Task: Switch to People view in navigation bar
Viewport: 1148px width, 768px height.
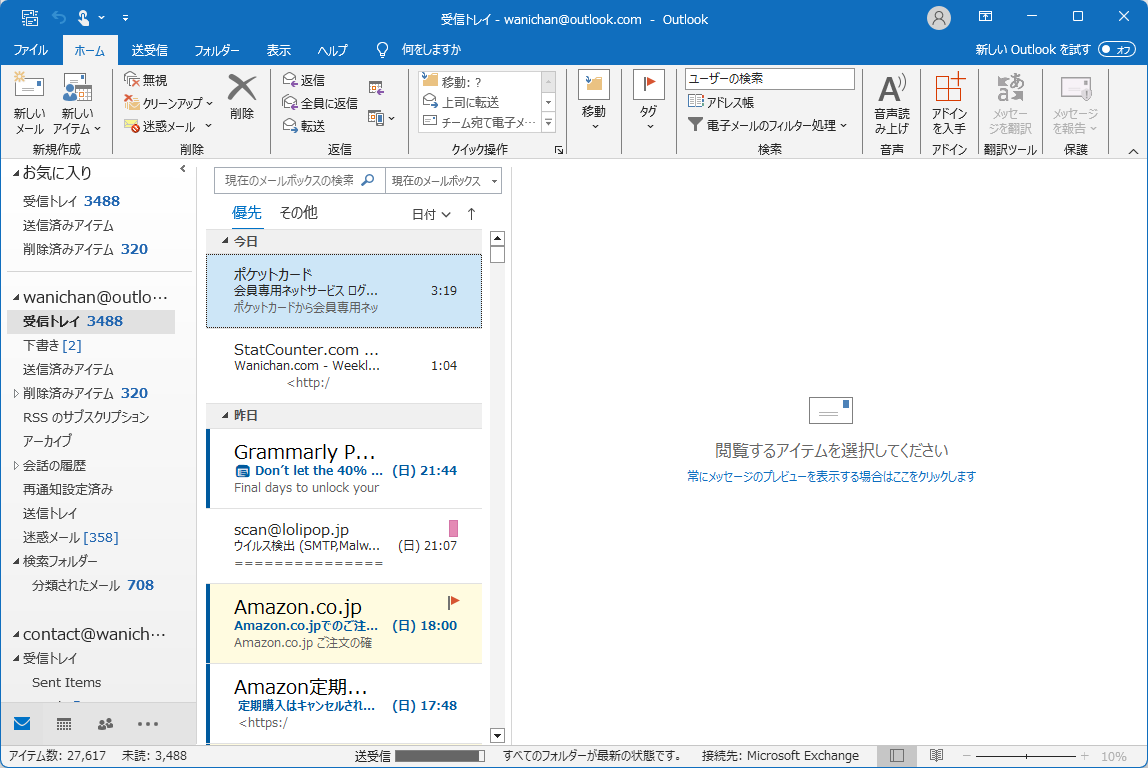Action: pos(105,724)
